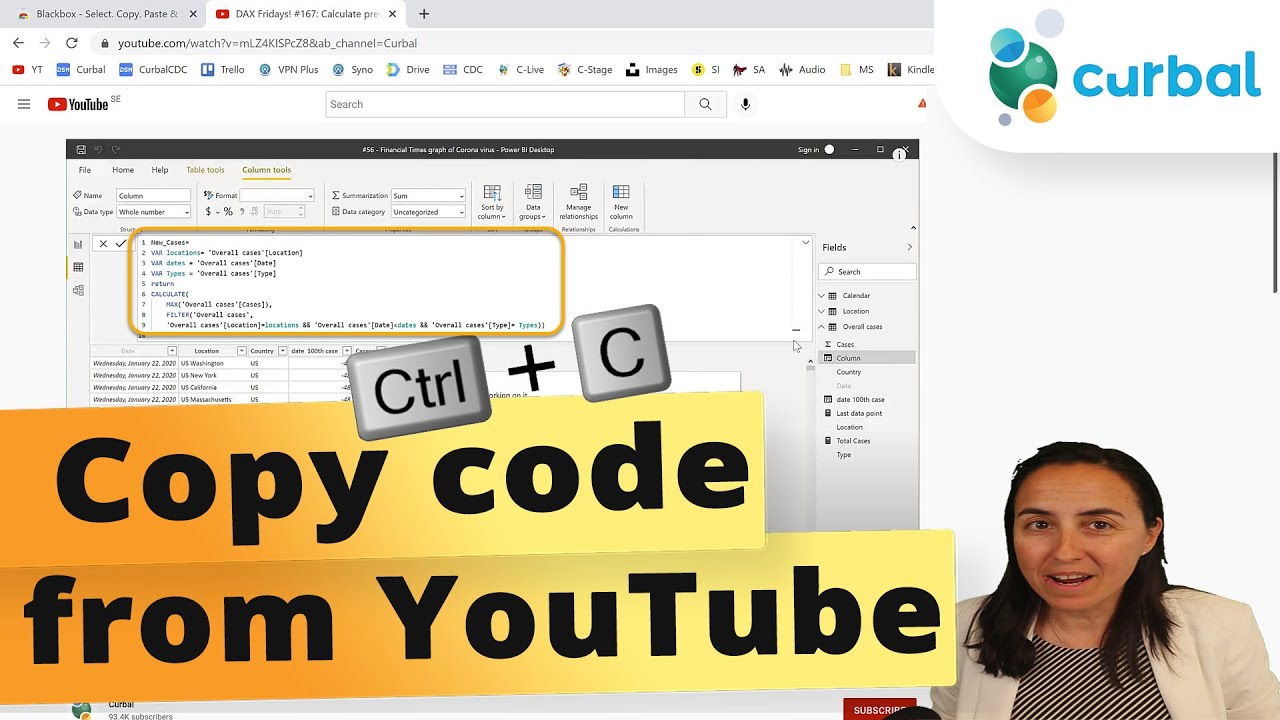Switch to Report view icon
Image resolution: width=1280 pixels, height=720 pixels.
(x=78, y=244)
